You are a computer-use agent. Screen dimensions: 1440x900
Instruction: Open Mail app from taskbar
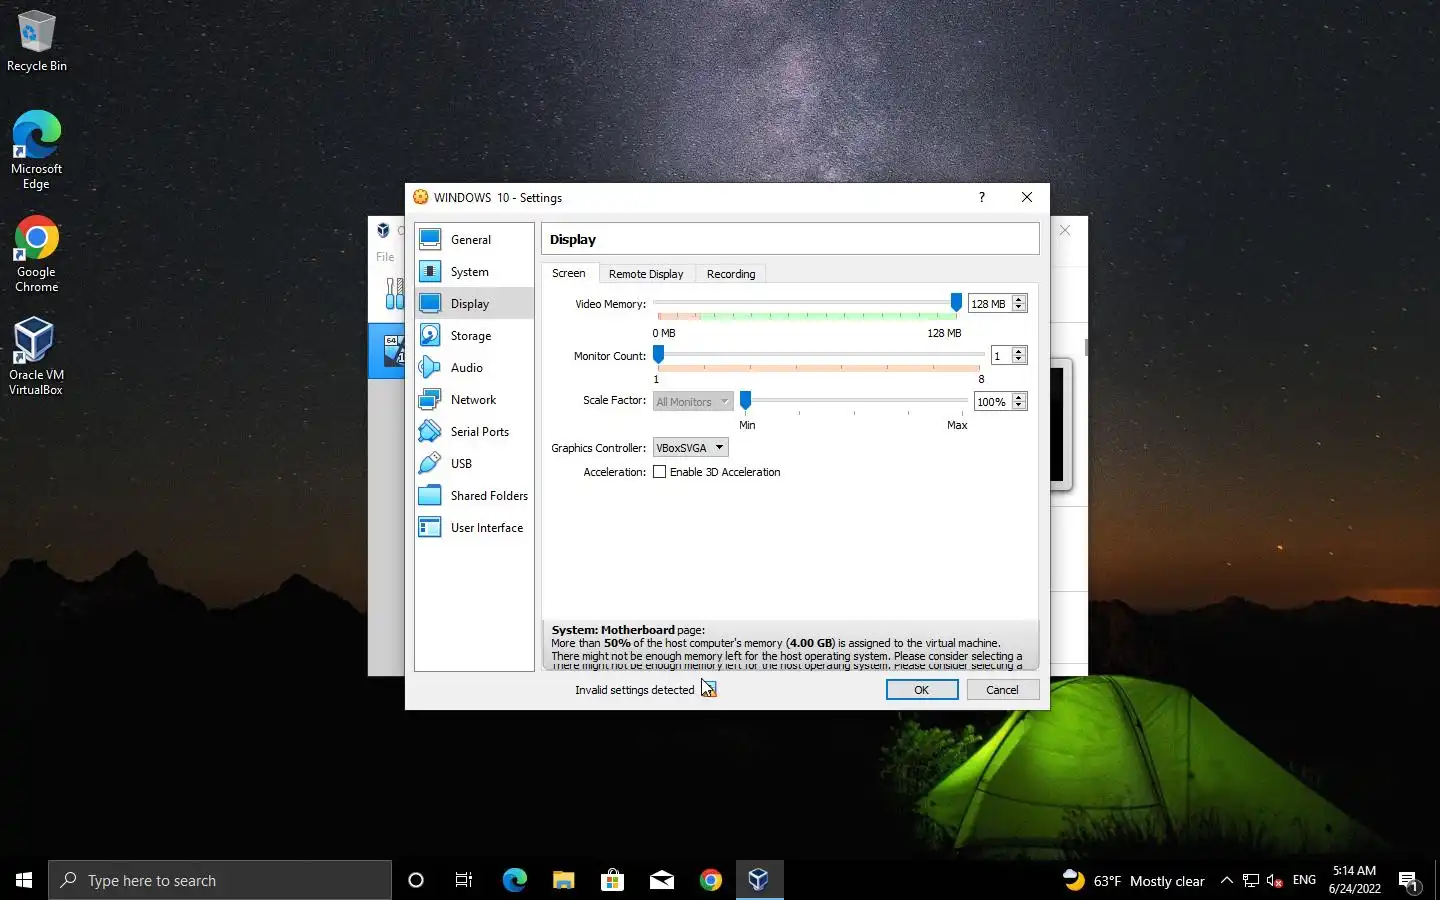[661, 880]
